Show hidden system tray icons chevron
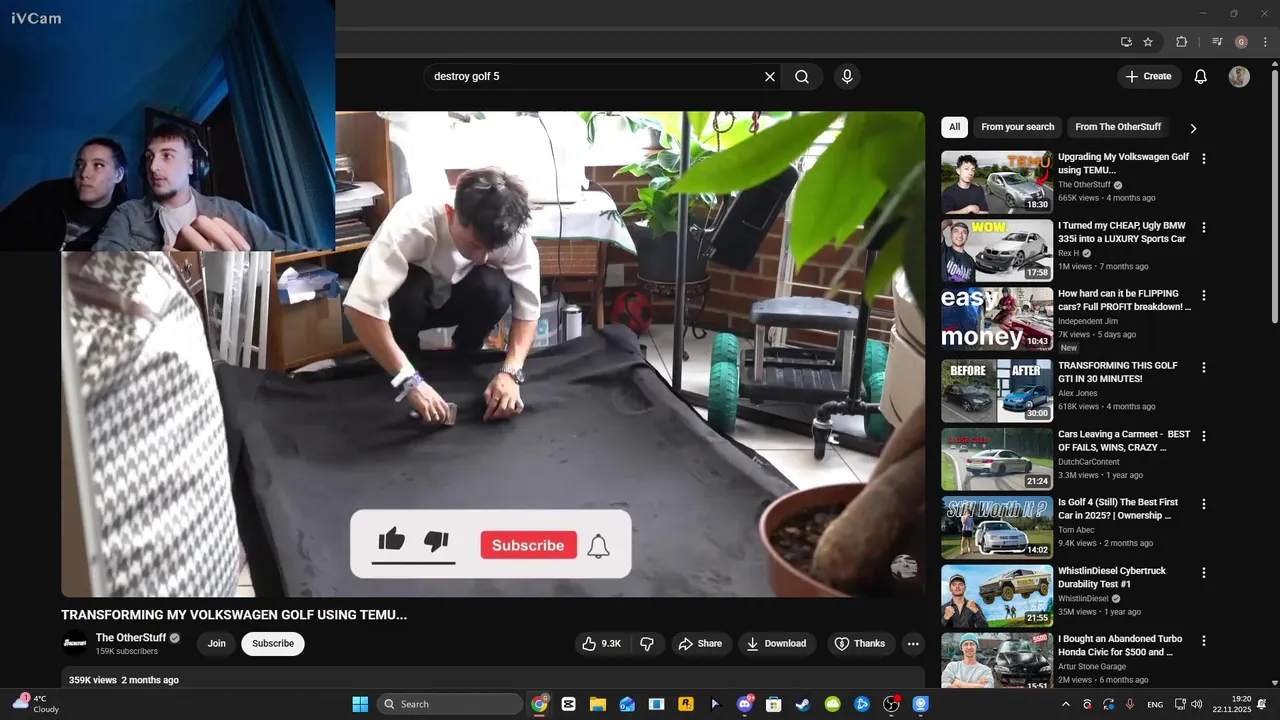This screenshot has height=720, width=1280. [1066, 704]
